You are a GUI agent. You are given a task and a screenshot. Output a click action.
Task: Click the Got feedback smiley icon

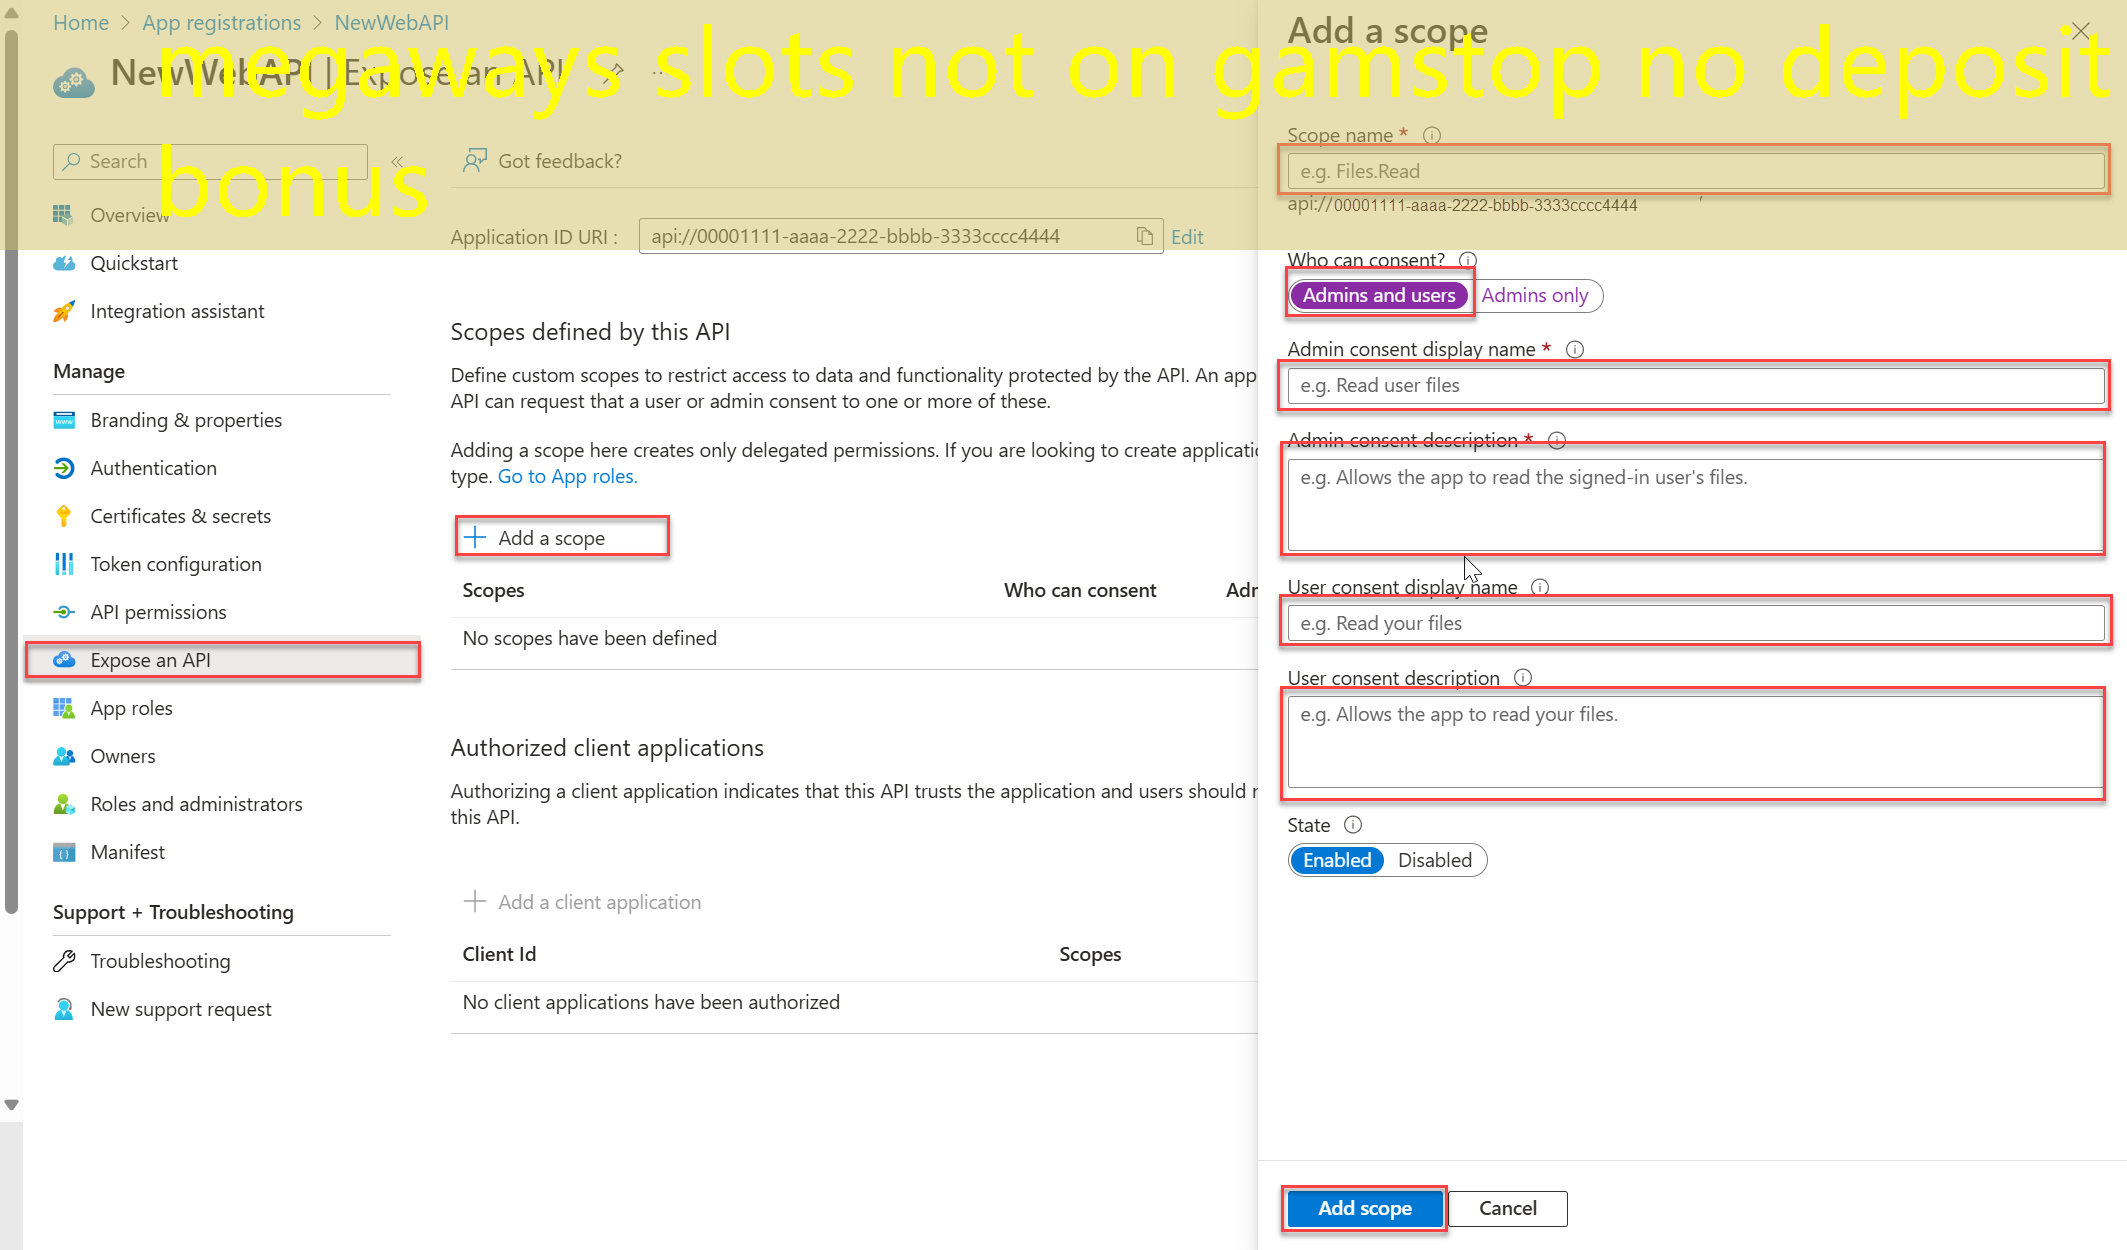coord(476,160)
